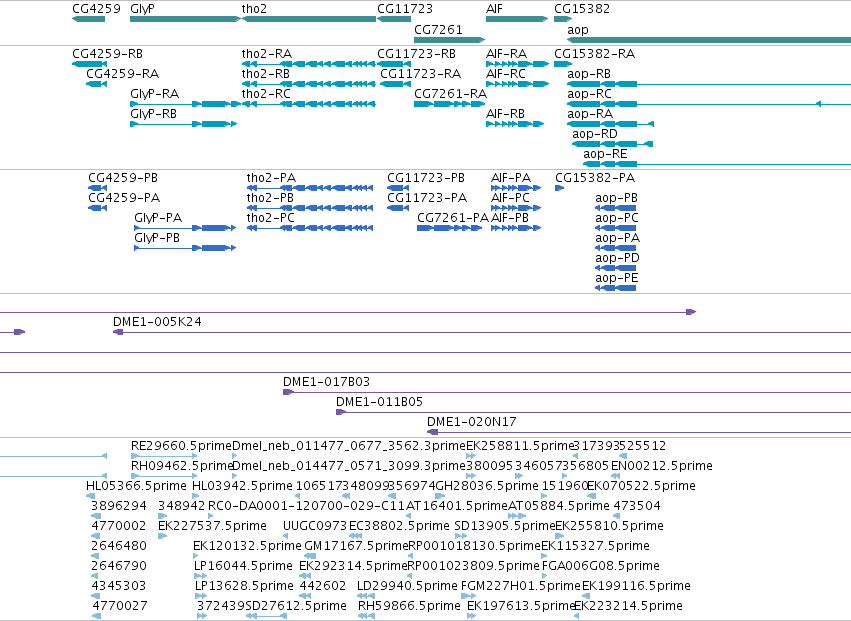Click transcript tho2-RA

pyautogui.click(x=309, y=64)
